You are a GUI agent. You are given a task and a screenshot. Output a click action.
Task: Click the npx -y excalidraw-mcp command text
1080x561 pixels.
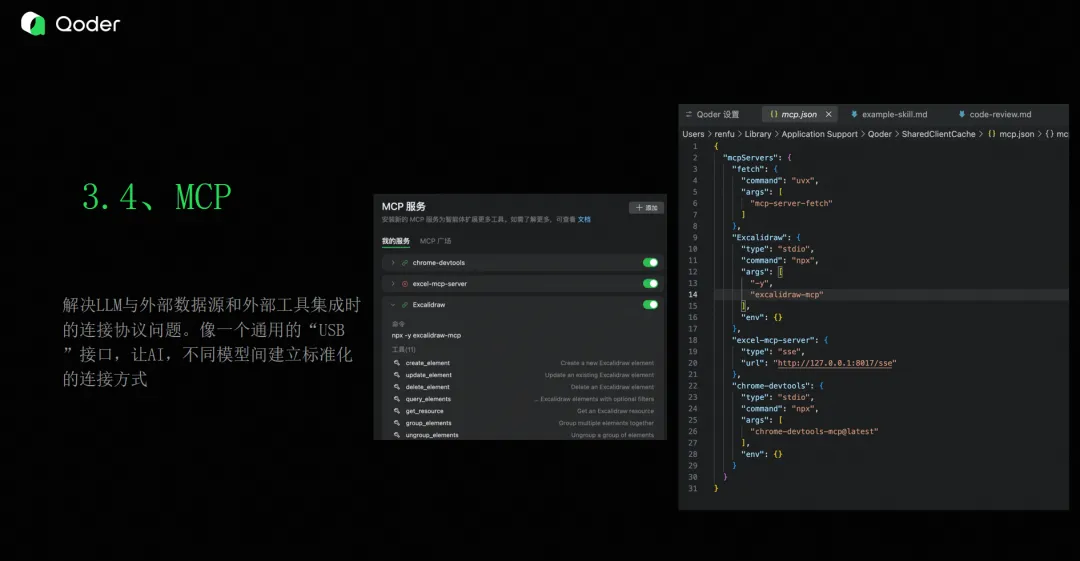point(426,336)
